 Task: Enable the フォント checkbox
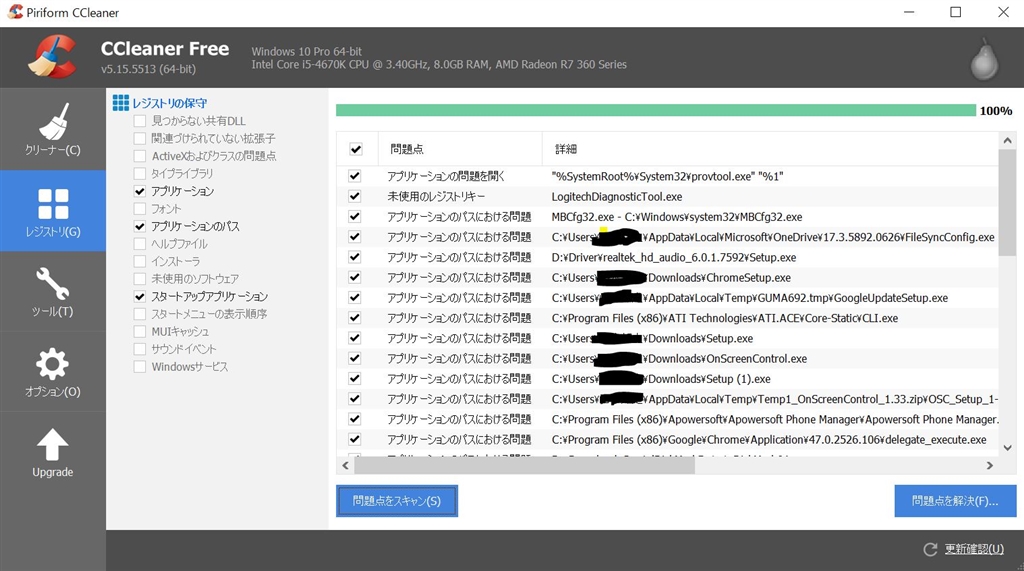[x=140, y=209]
